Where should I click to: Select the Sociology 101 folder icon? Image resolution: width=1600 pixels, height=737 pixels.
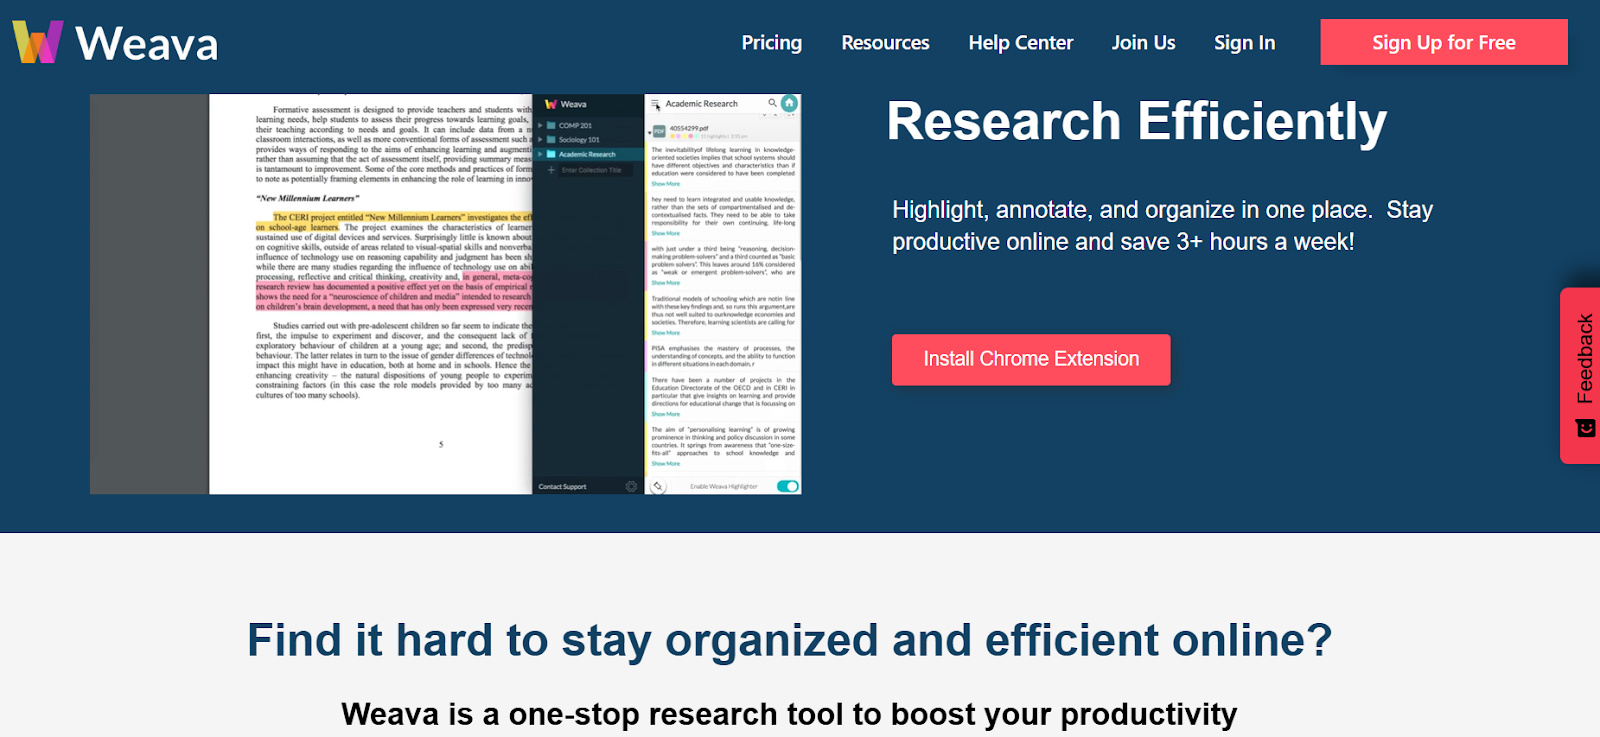pyautogui.click(x=551, y=140)
